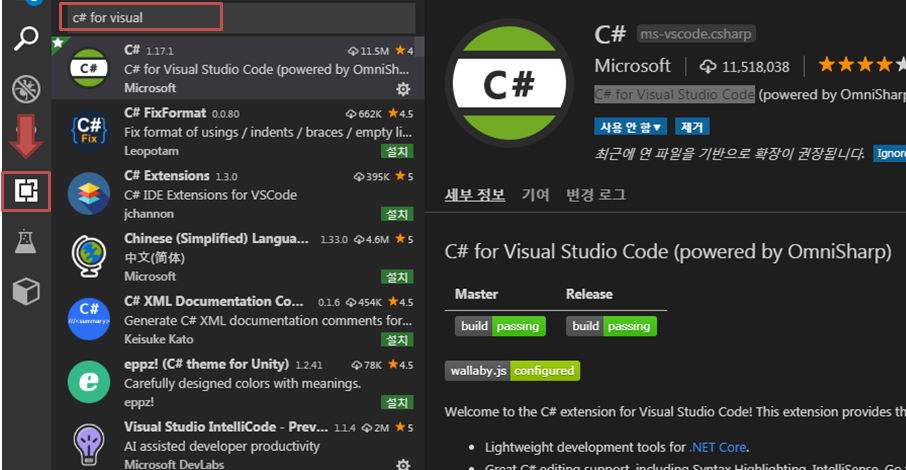The width and height of the screenshot is (906, 470).
Task: Click the Release build passing badge
Action: (611, 326)
